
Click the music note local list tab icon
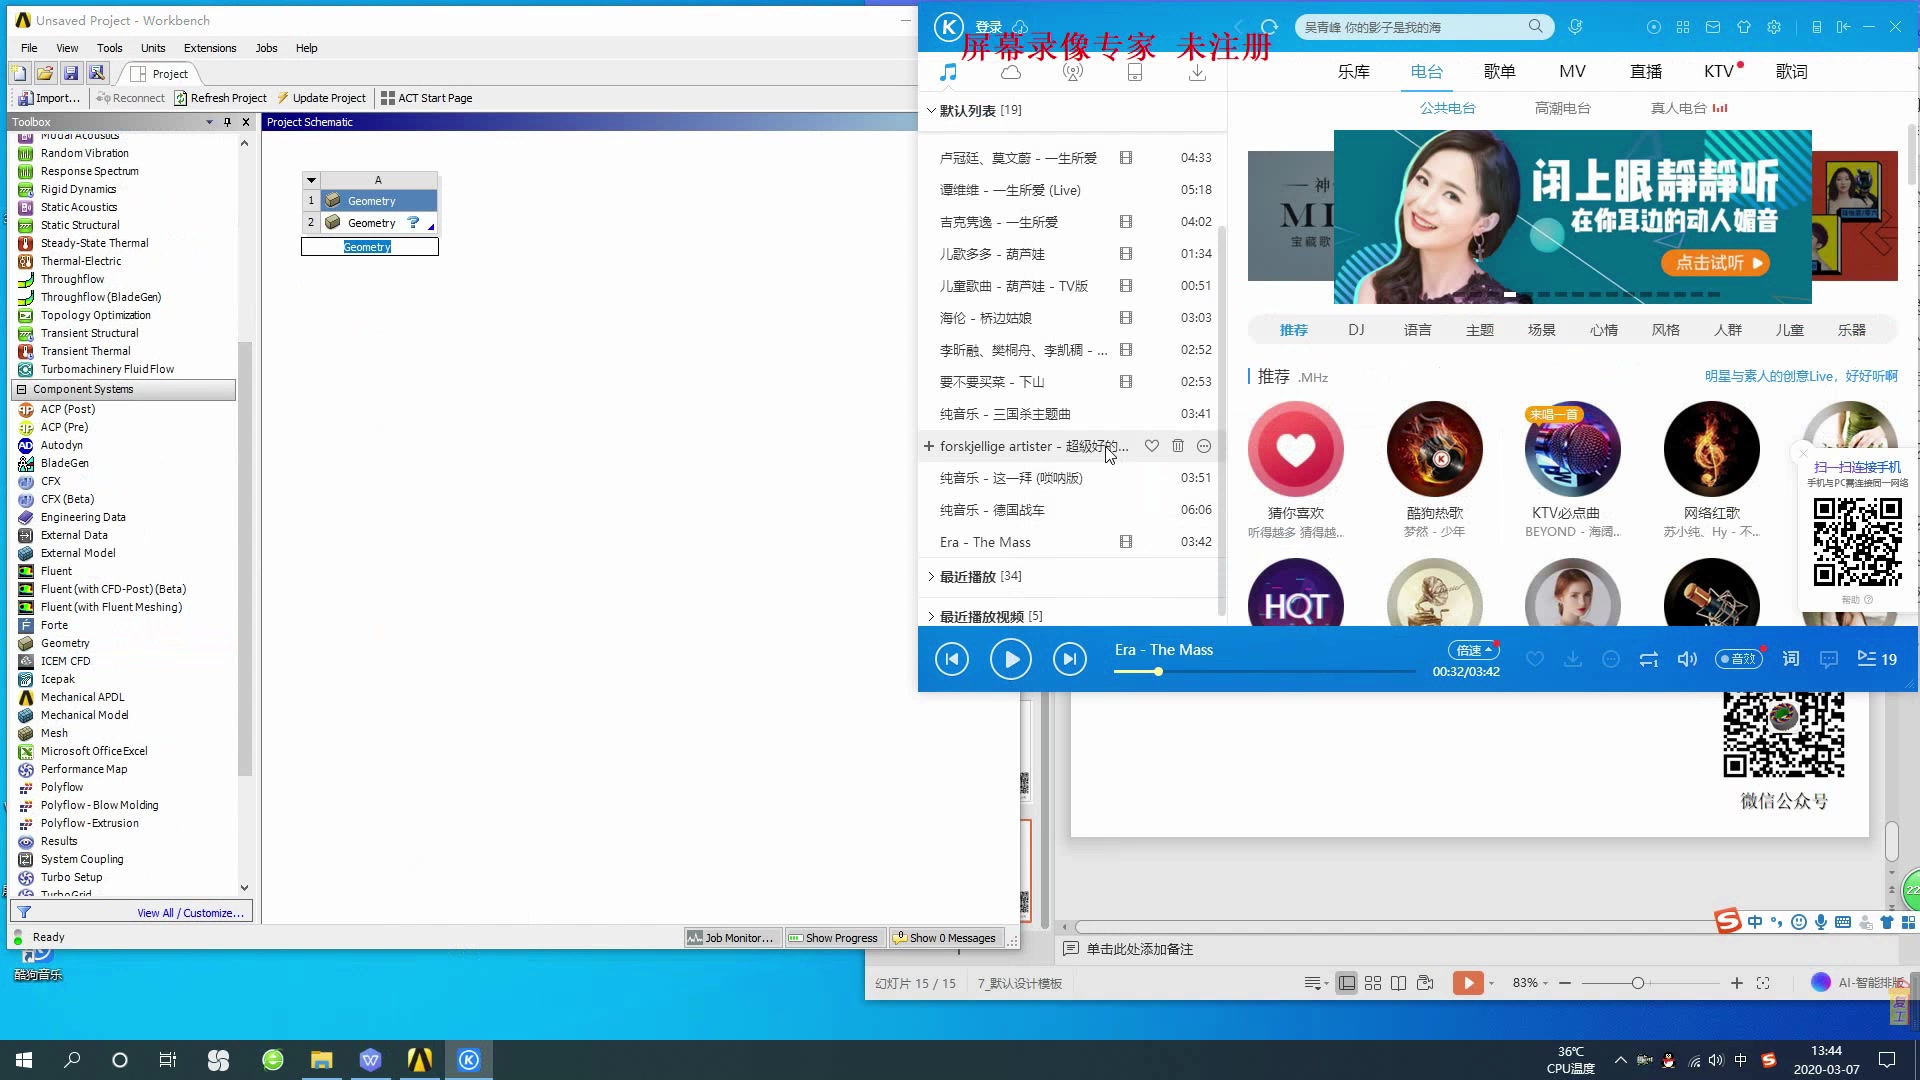(948, 72)
